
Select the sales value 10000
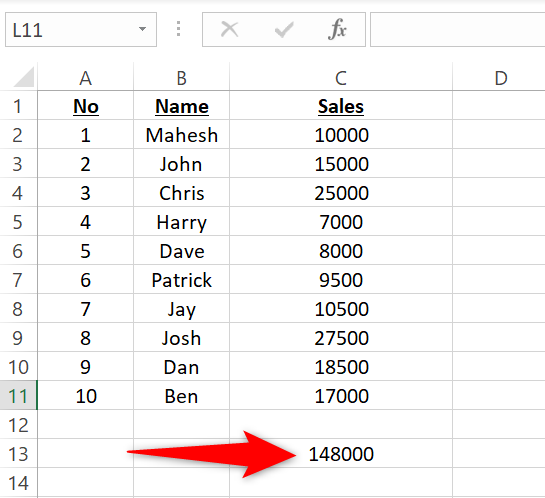[x=341, y=134]
